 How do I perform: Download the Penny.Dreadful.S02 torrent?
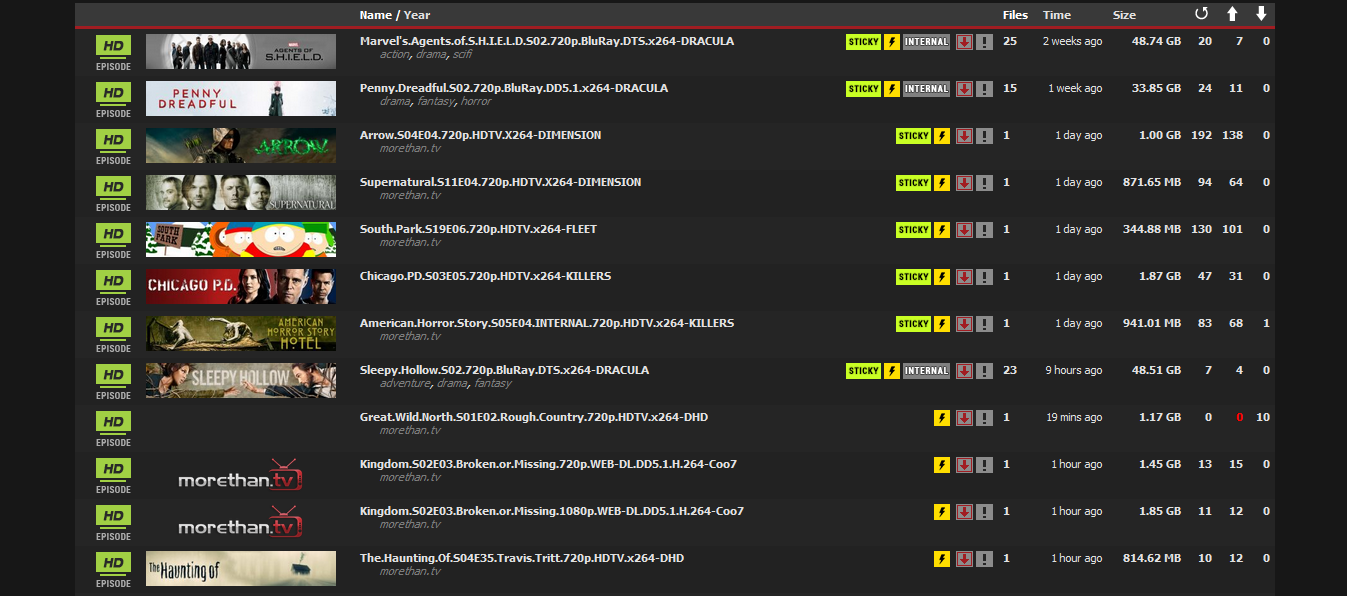coord(964,89)
